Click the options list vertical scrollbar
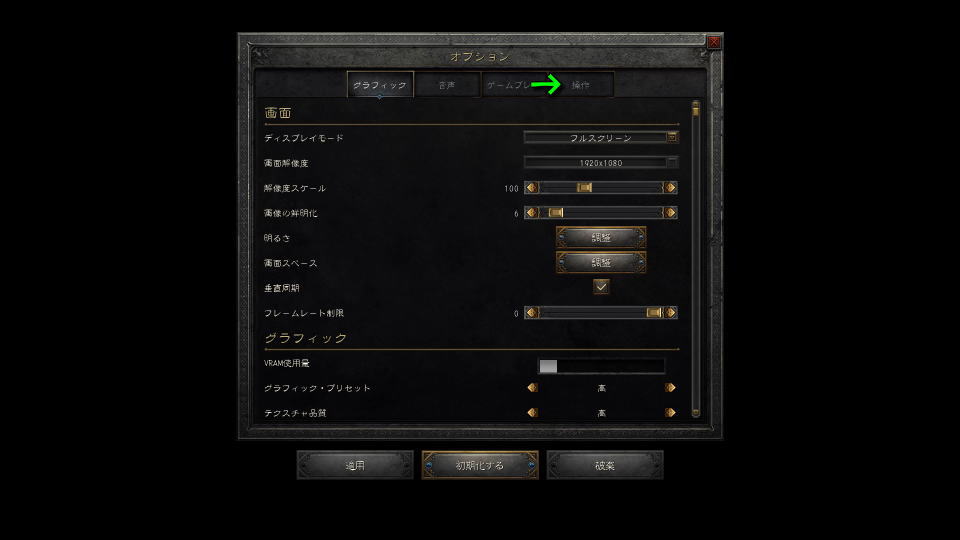Viewport: 960px width, 540px height. pos(696,260)
